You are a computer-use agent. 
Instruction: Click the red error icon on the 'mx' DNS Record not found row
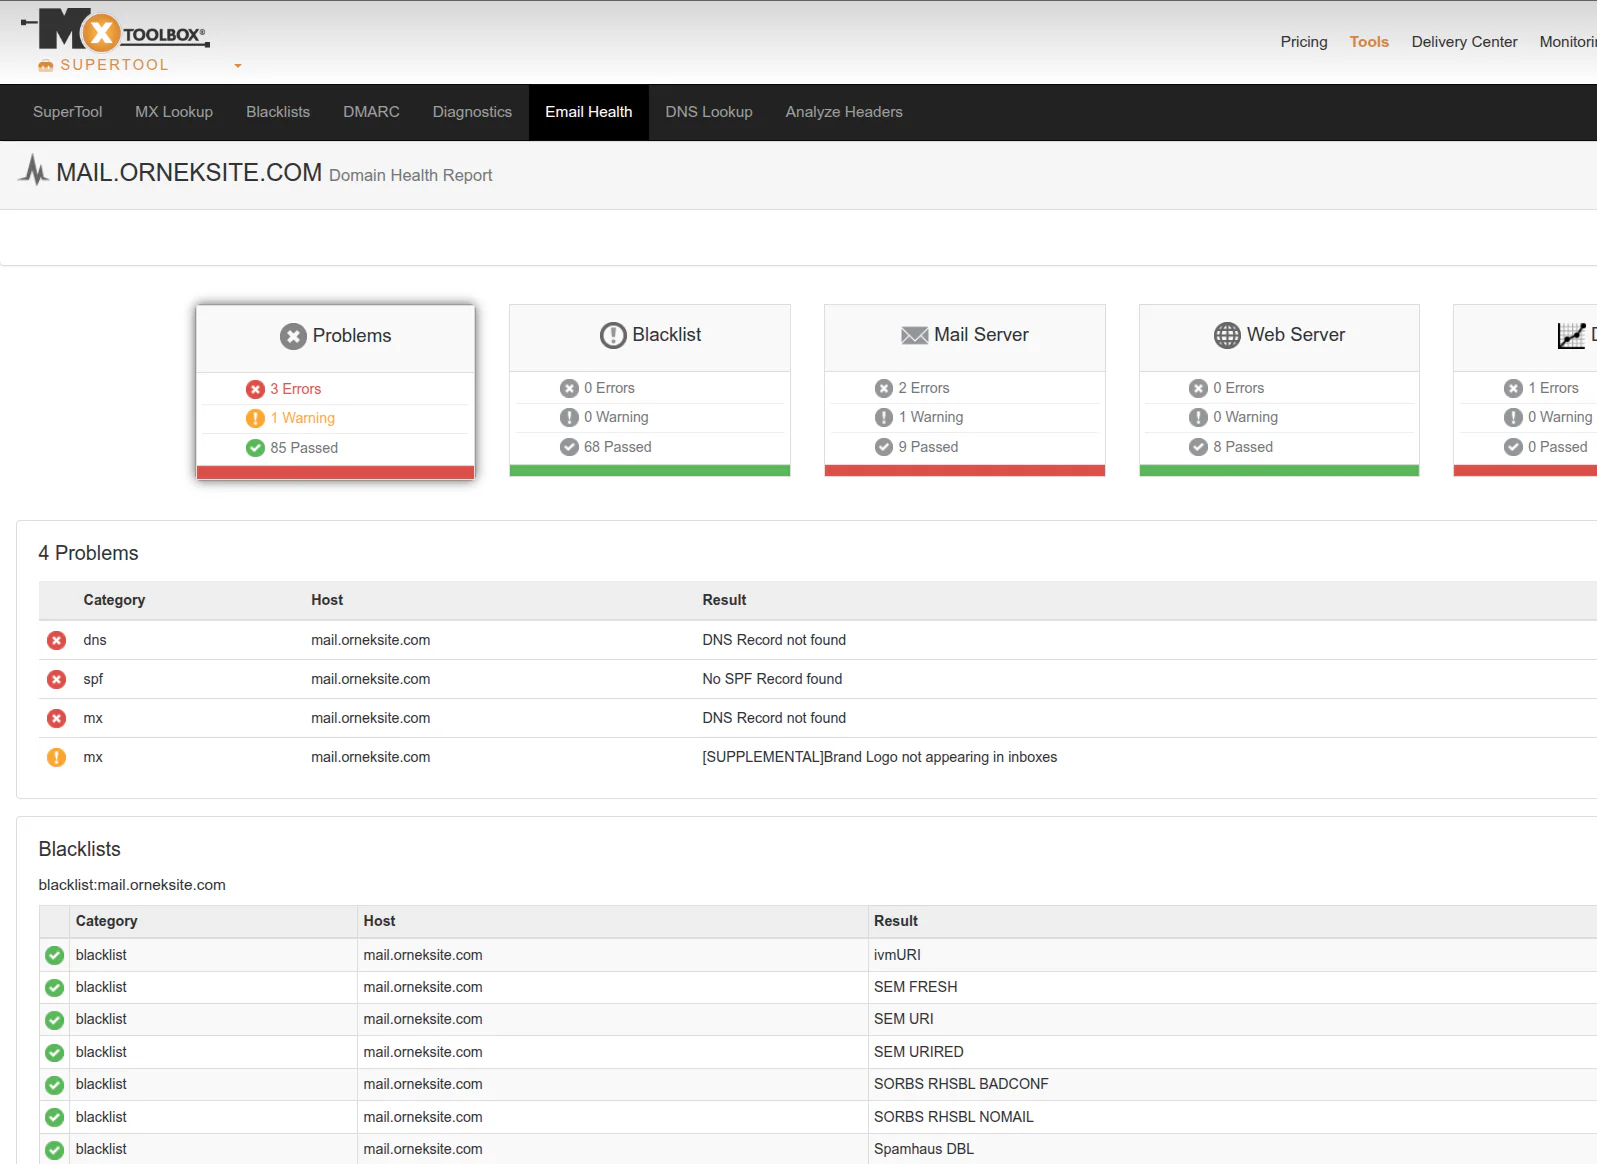[x=57, y=718]
